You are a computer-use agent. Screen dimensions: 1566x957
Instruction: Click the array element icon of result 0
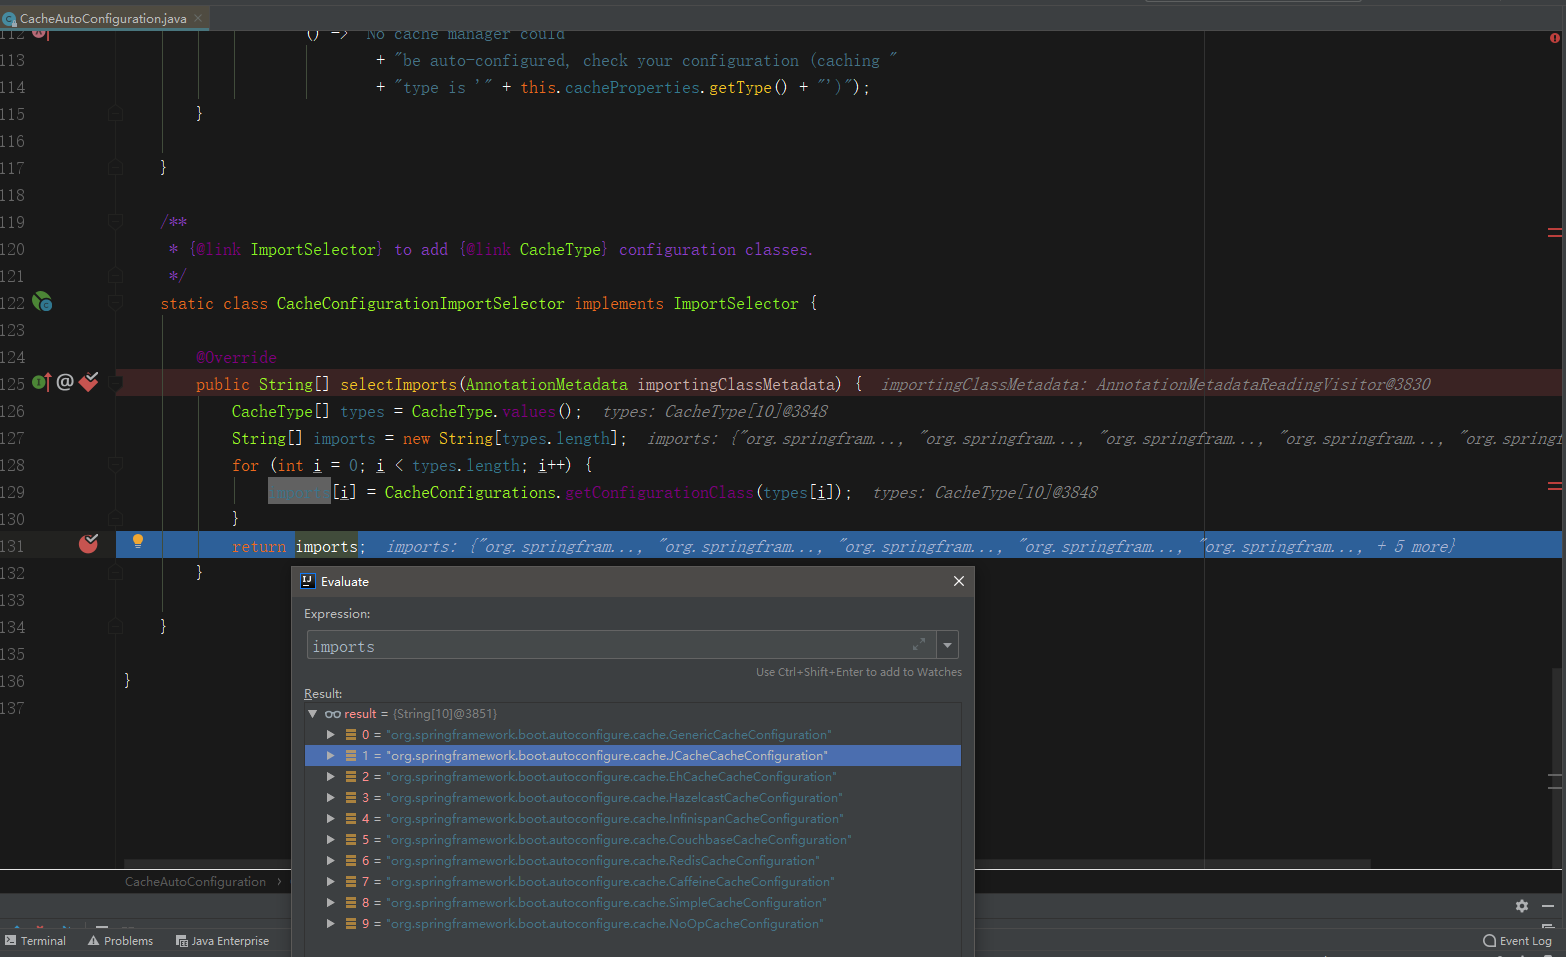[351, 735]
